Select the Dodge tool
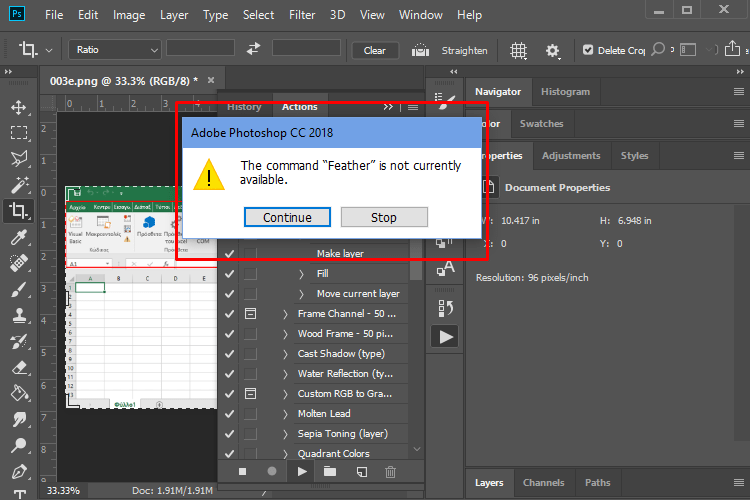This screenshot has height=500, width=750. (x=19, y=445)
